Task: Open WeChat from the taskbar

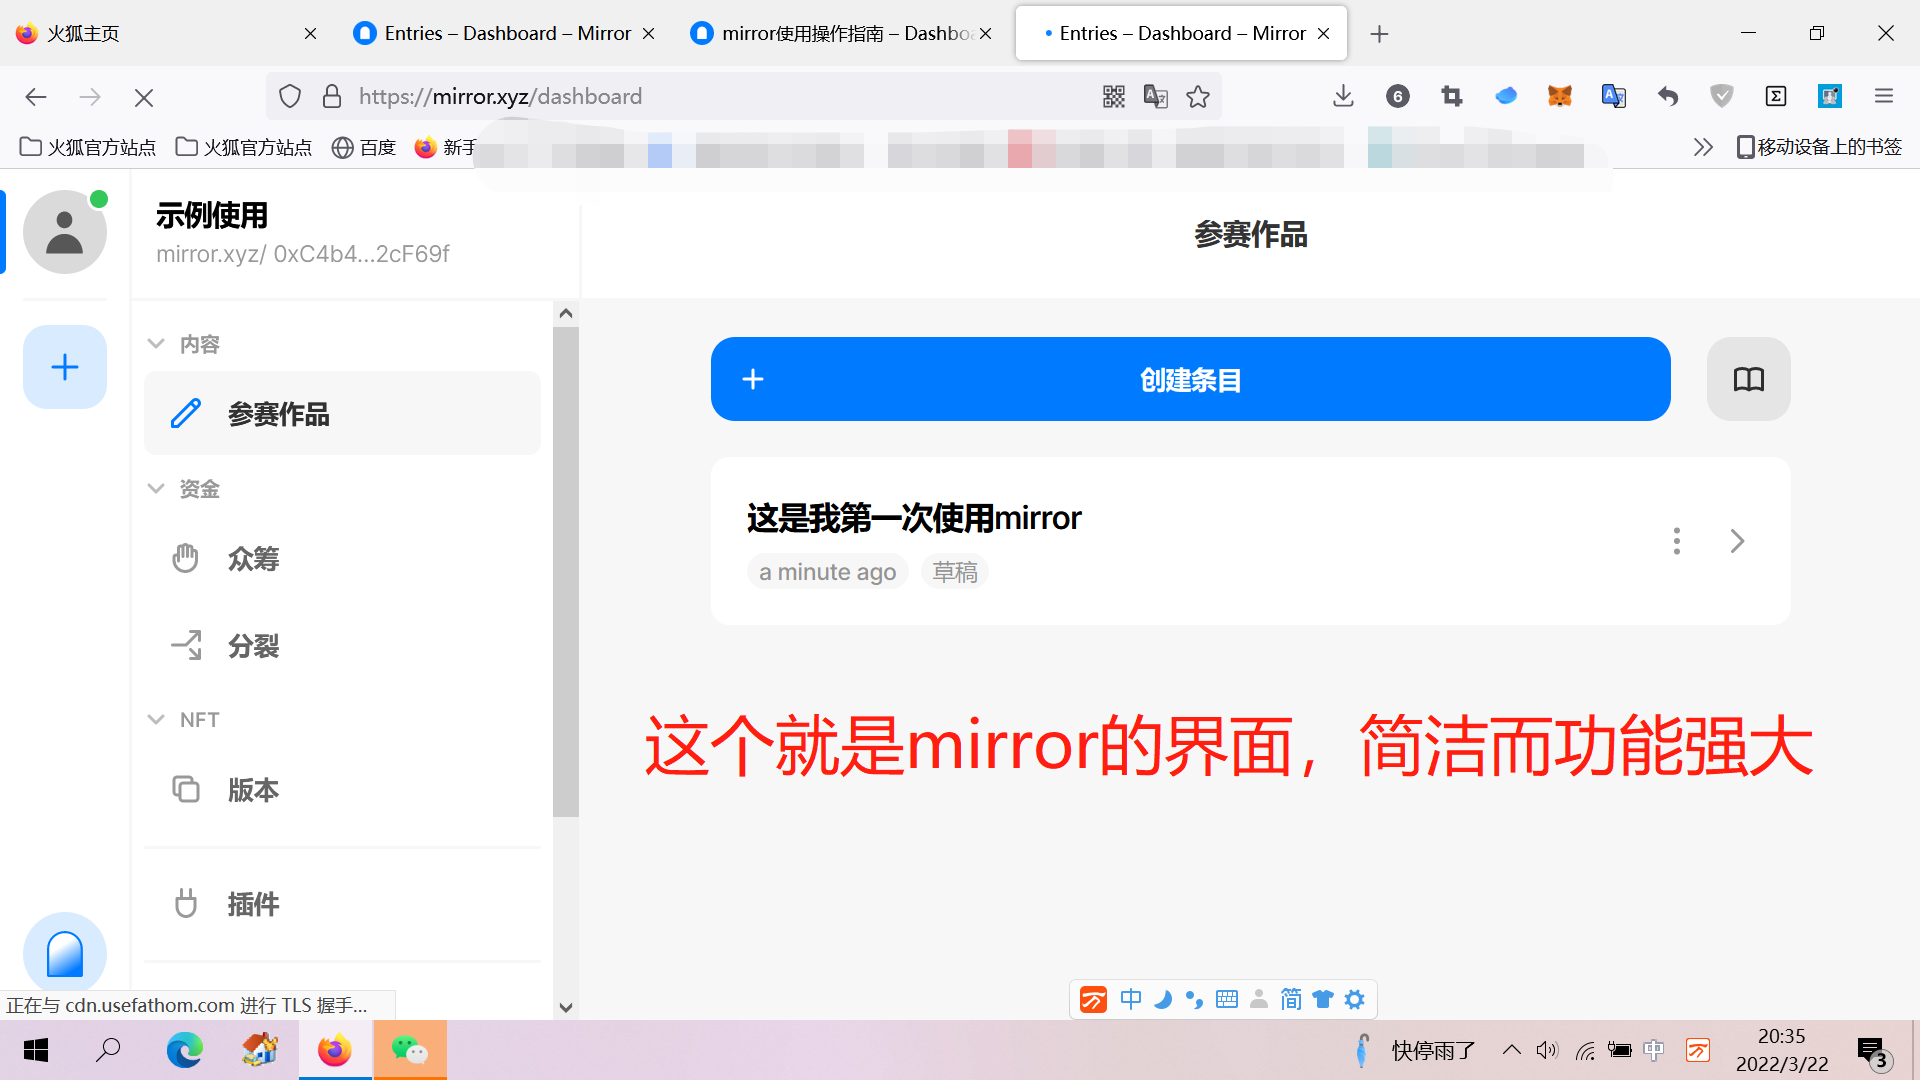Action: point(410,1050)
